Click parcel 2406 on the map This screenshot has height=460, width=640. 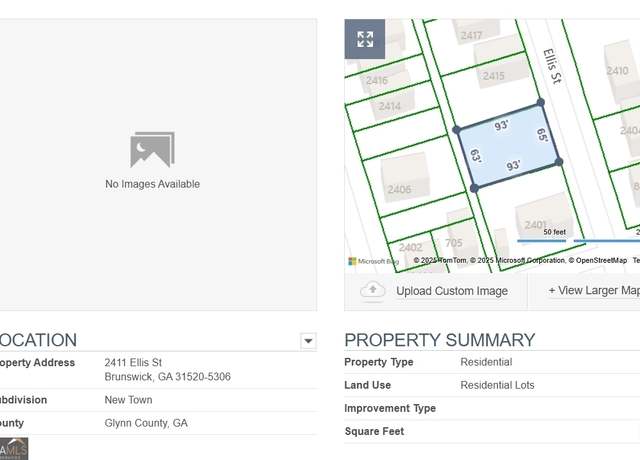[400, 189]
